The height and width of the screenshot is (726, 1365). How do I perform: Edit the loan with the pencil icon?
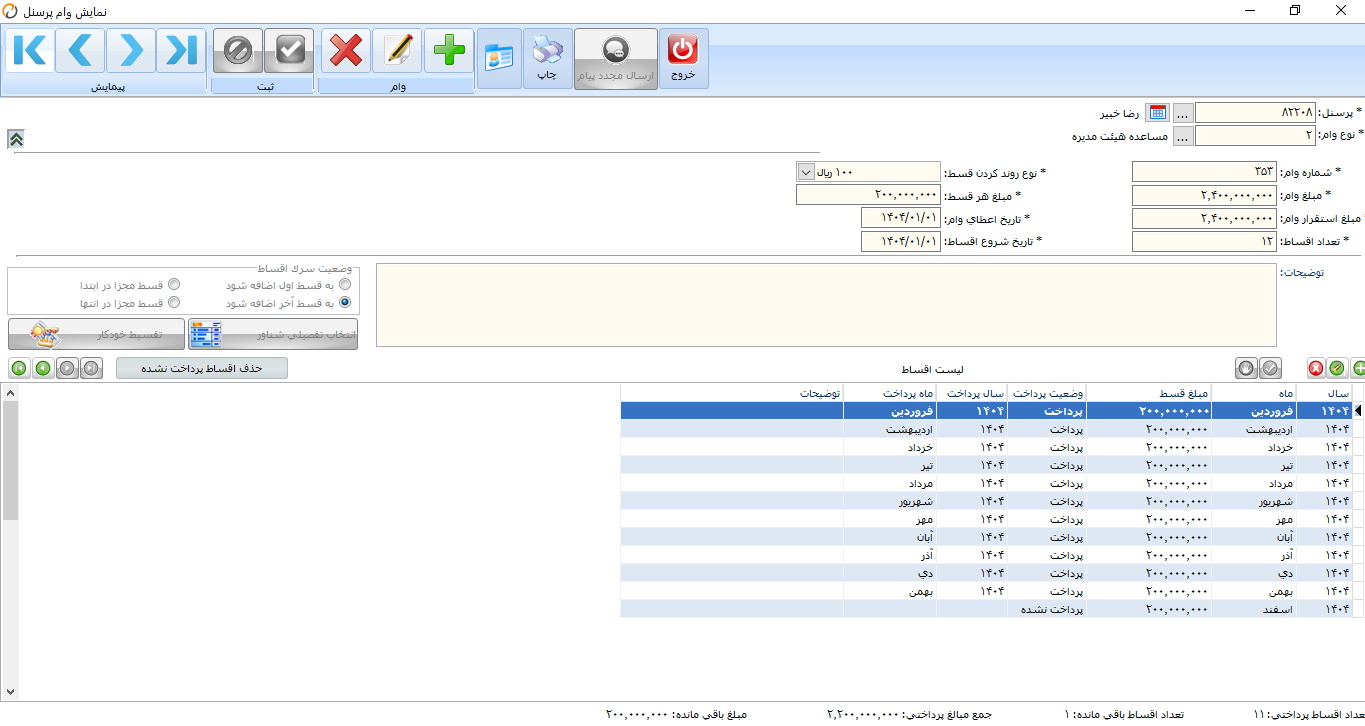click(398, 51)
